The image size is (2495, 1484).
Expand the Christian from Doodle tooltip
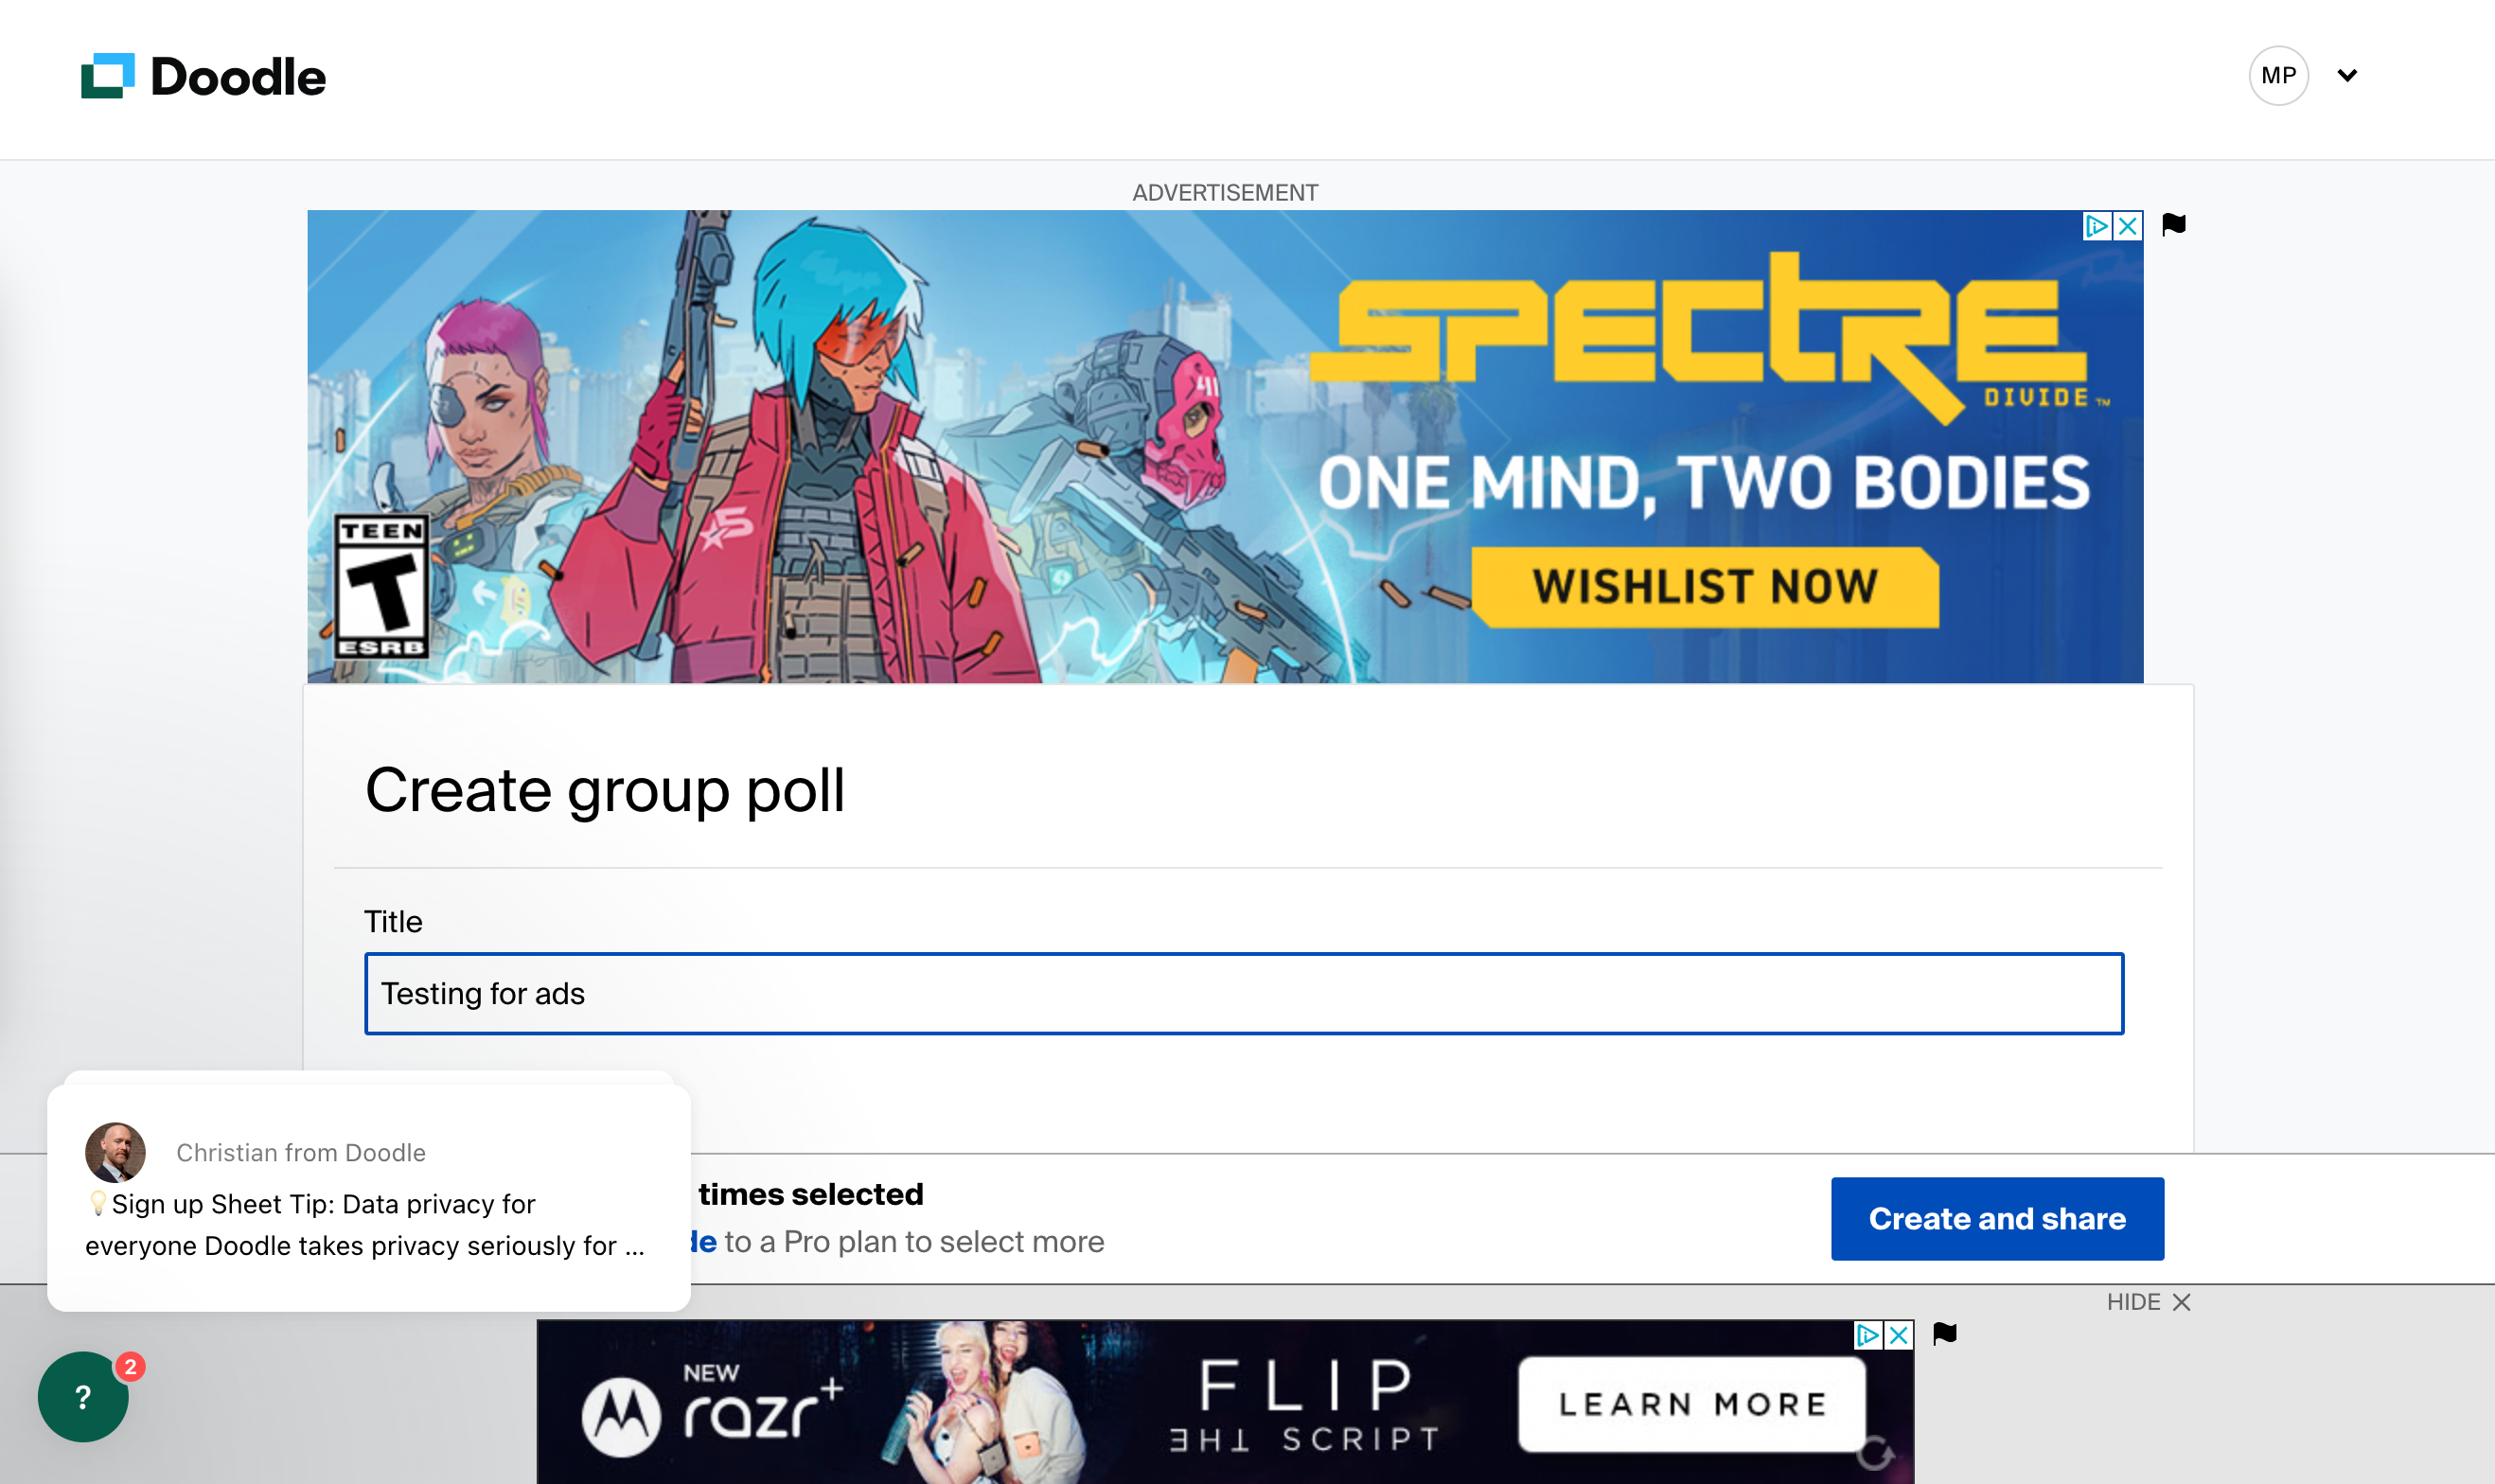(x=369, y=1192)
